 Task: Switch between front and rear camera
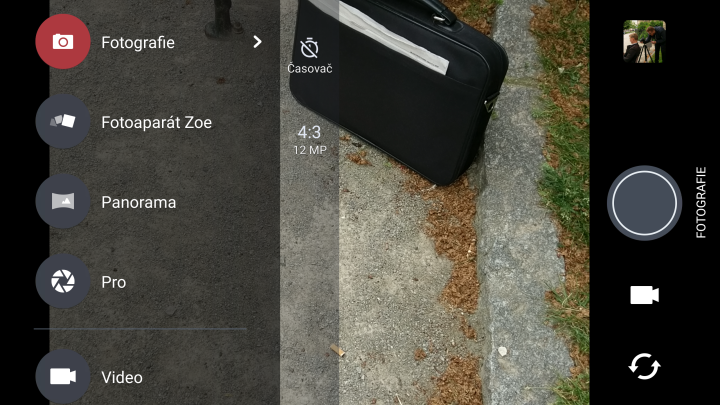tap(644, 366)
